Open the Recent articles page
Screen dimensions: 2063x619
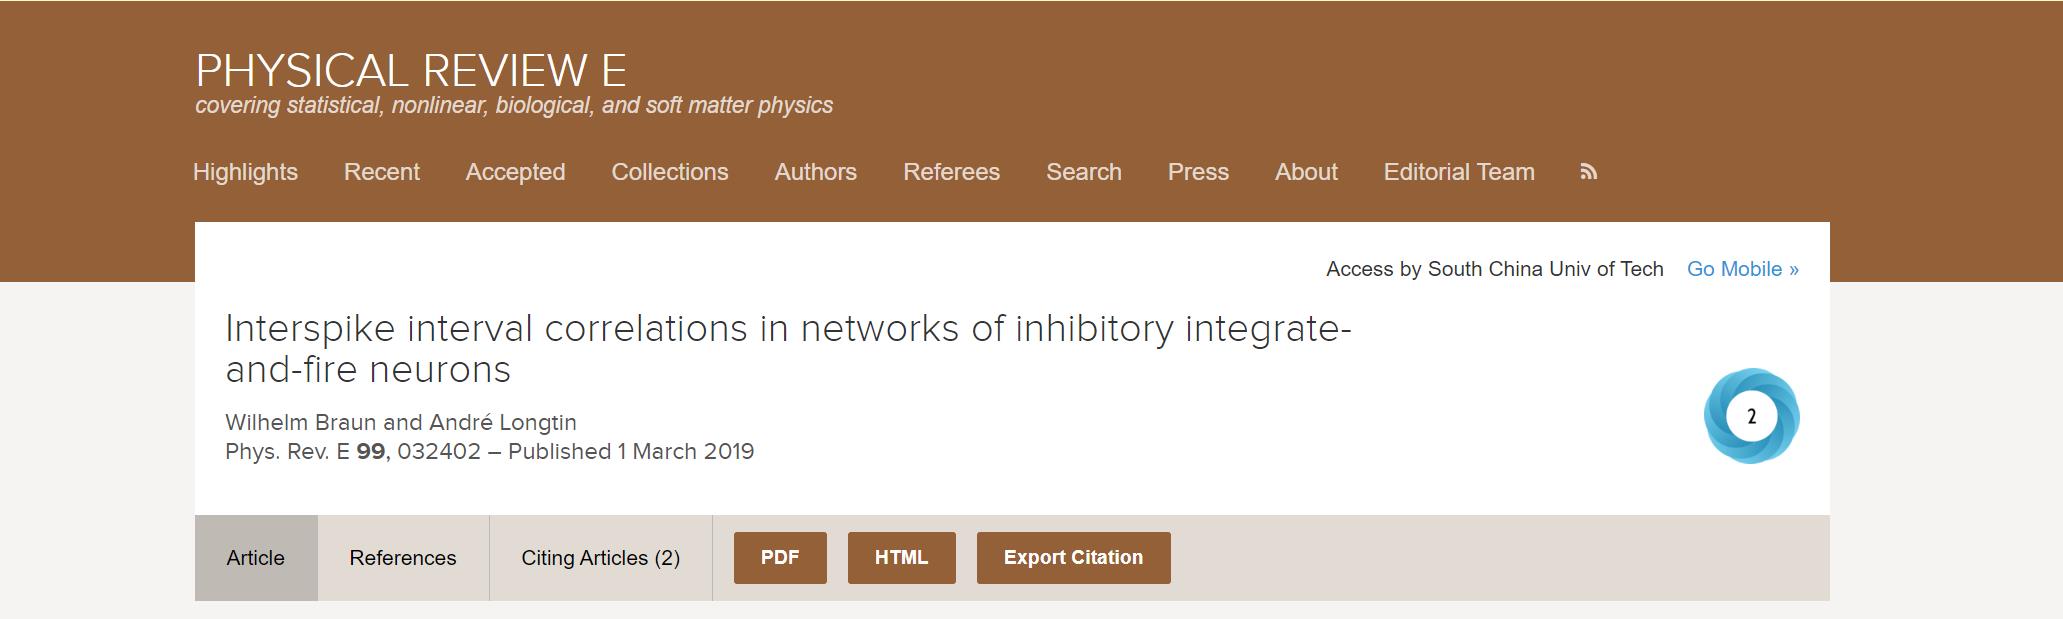pos(382,172)
